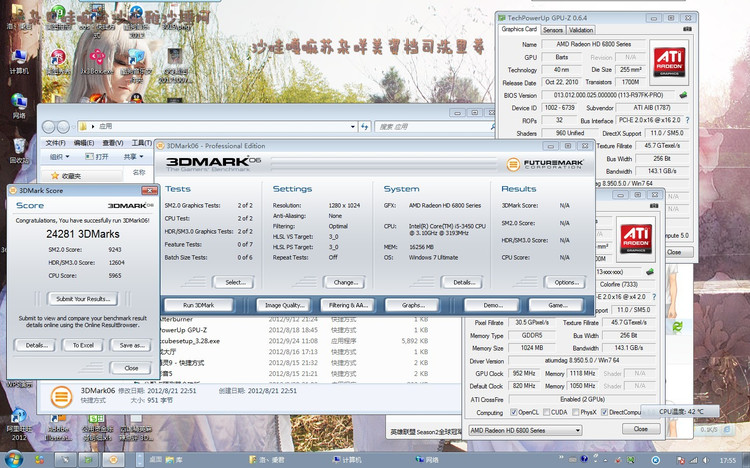Click BIOS save chip icon in upper GPU-Z
Viewport: 750px width, 468px height.
coord(683,95)
